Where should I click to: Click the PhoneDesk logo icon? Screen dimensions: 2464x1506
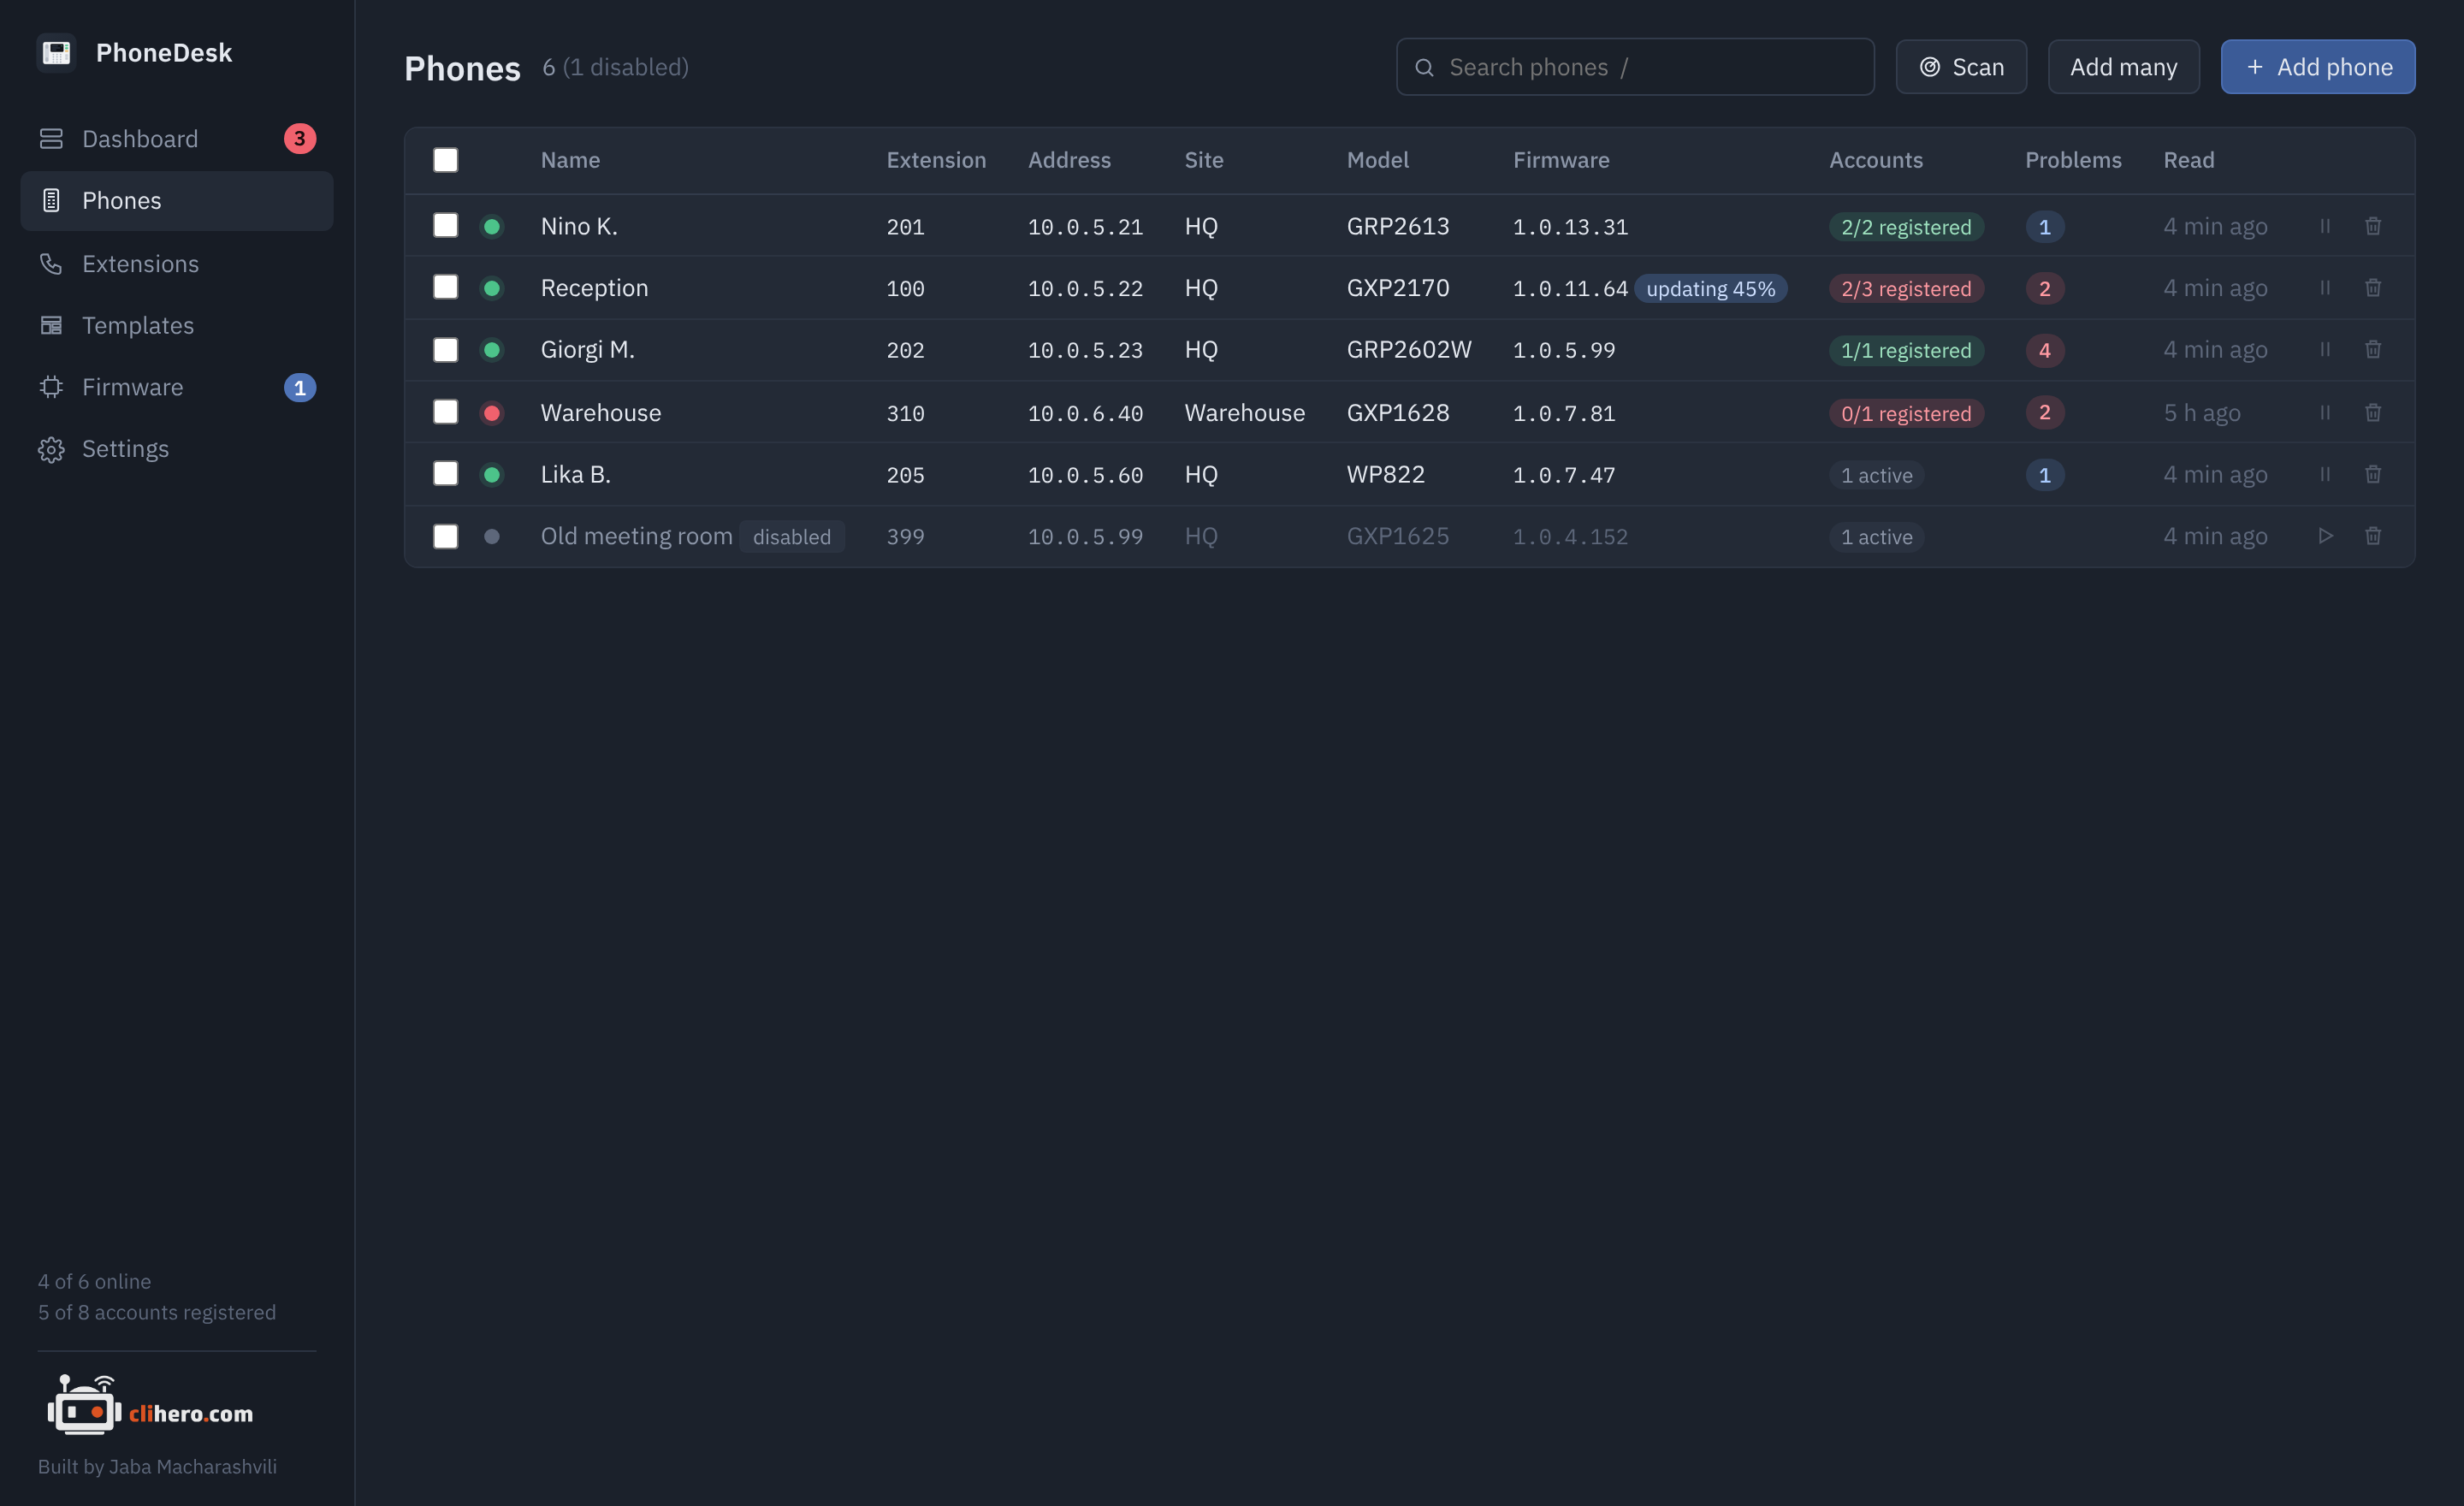click(56, 52)
